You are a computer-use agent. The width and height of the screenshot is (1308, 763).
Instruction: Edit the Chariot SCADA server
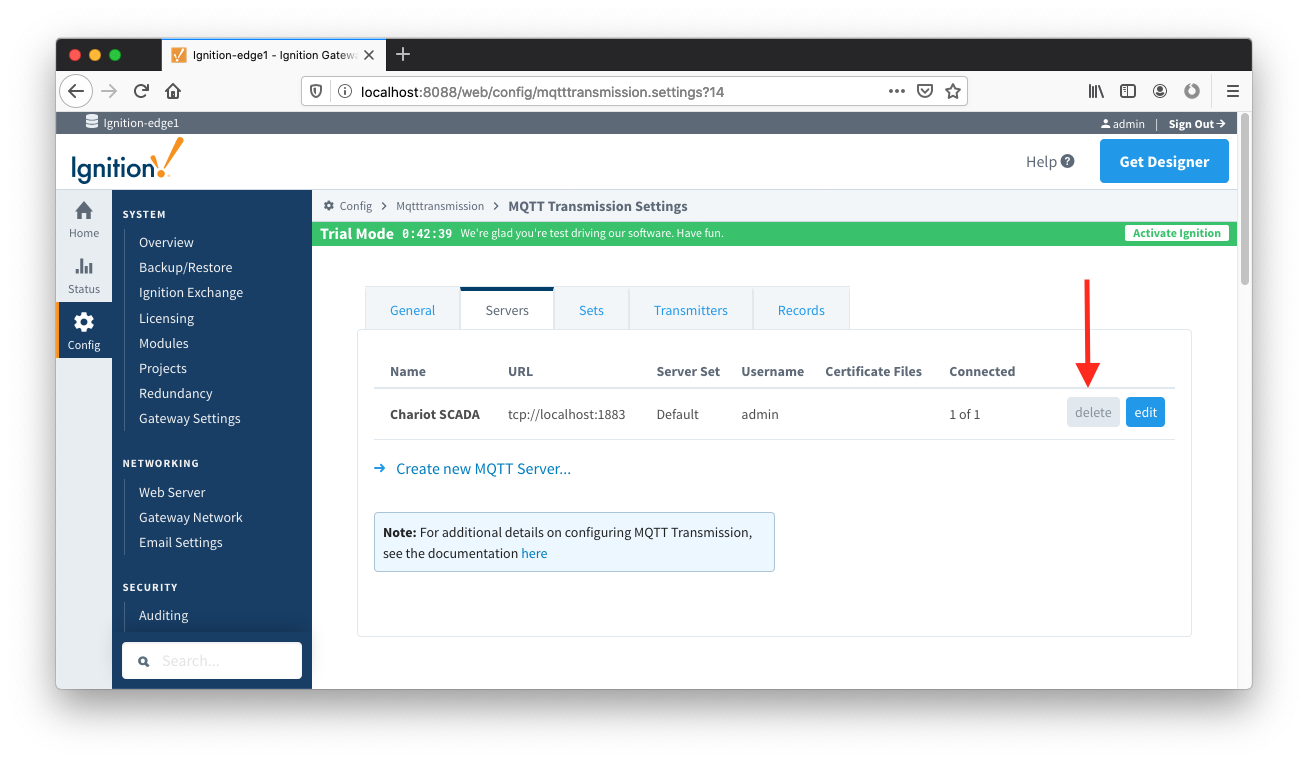pos(1145,412)
